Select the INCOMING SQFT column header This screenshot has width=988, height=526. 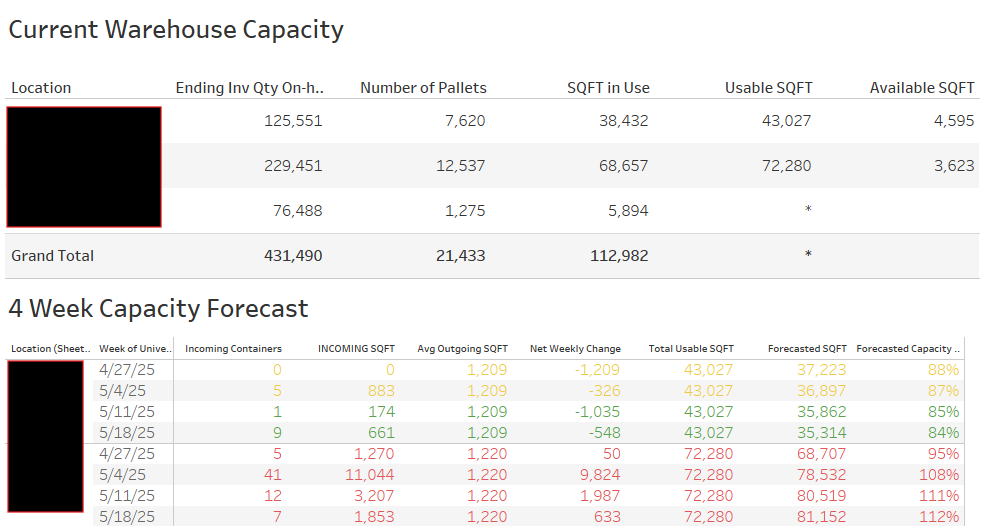coord(356,349)
